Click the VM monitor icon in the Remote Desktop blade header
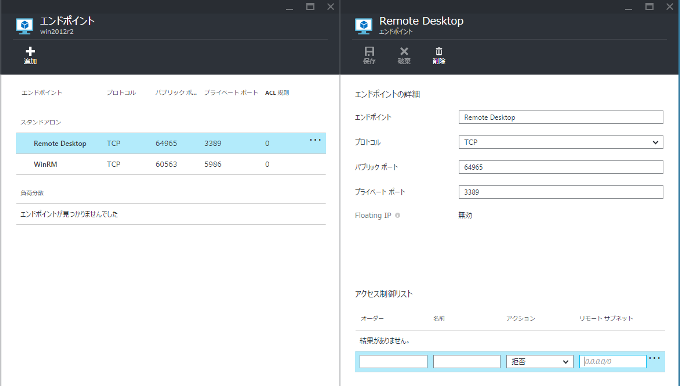The height and width of the screenshot is (386, 680). click(x=363, y=26)
